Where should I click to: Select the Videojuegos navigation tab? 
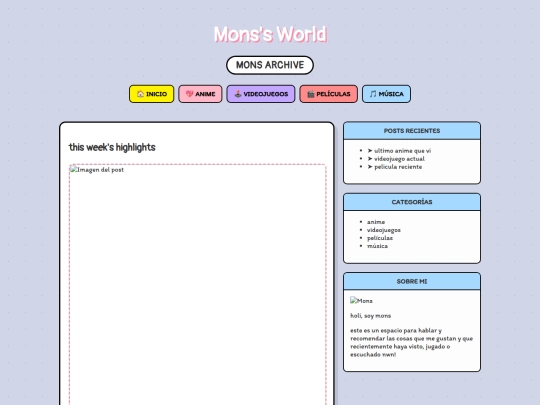point(261,94)
